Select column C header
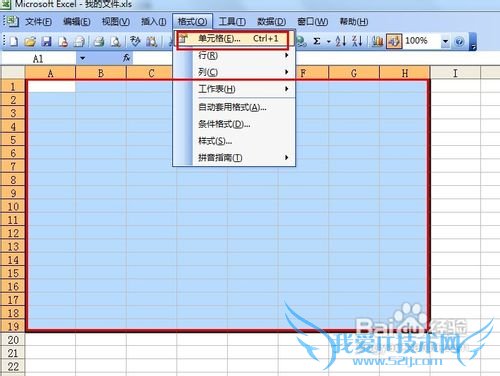Image resolution: width=500 pixels, height=376 pixels. [x=151, y=73]
